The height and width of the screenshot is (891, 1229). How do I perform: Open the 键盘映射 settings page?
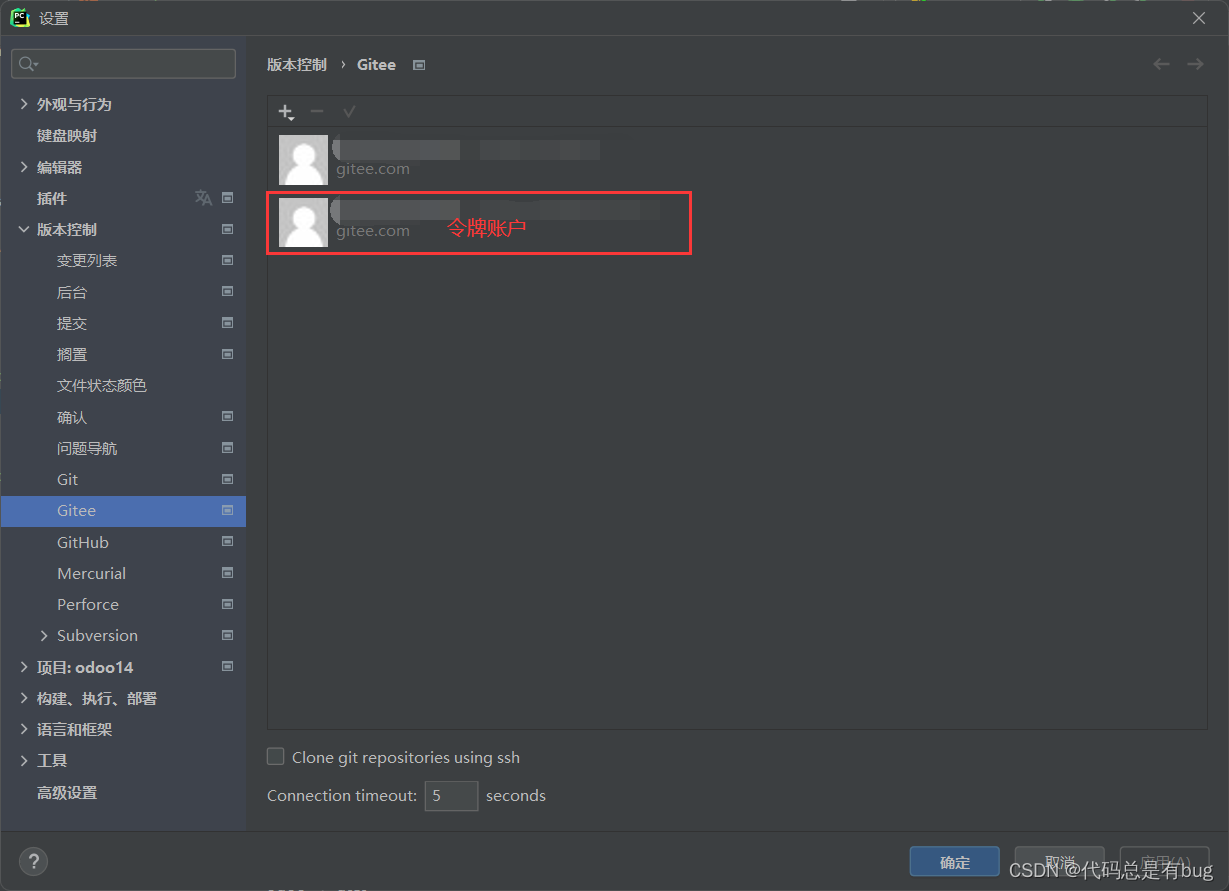pyautogui.click(x=67, y=135)
